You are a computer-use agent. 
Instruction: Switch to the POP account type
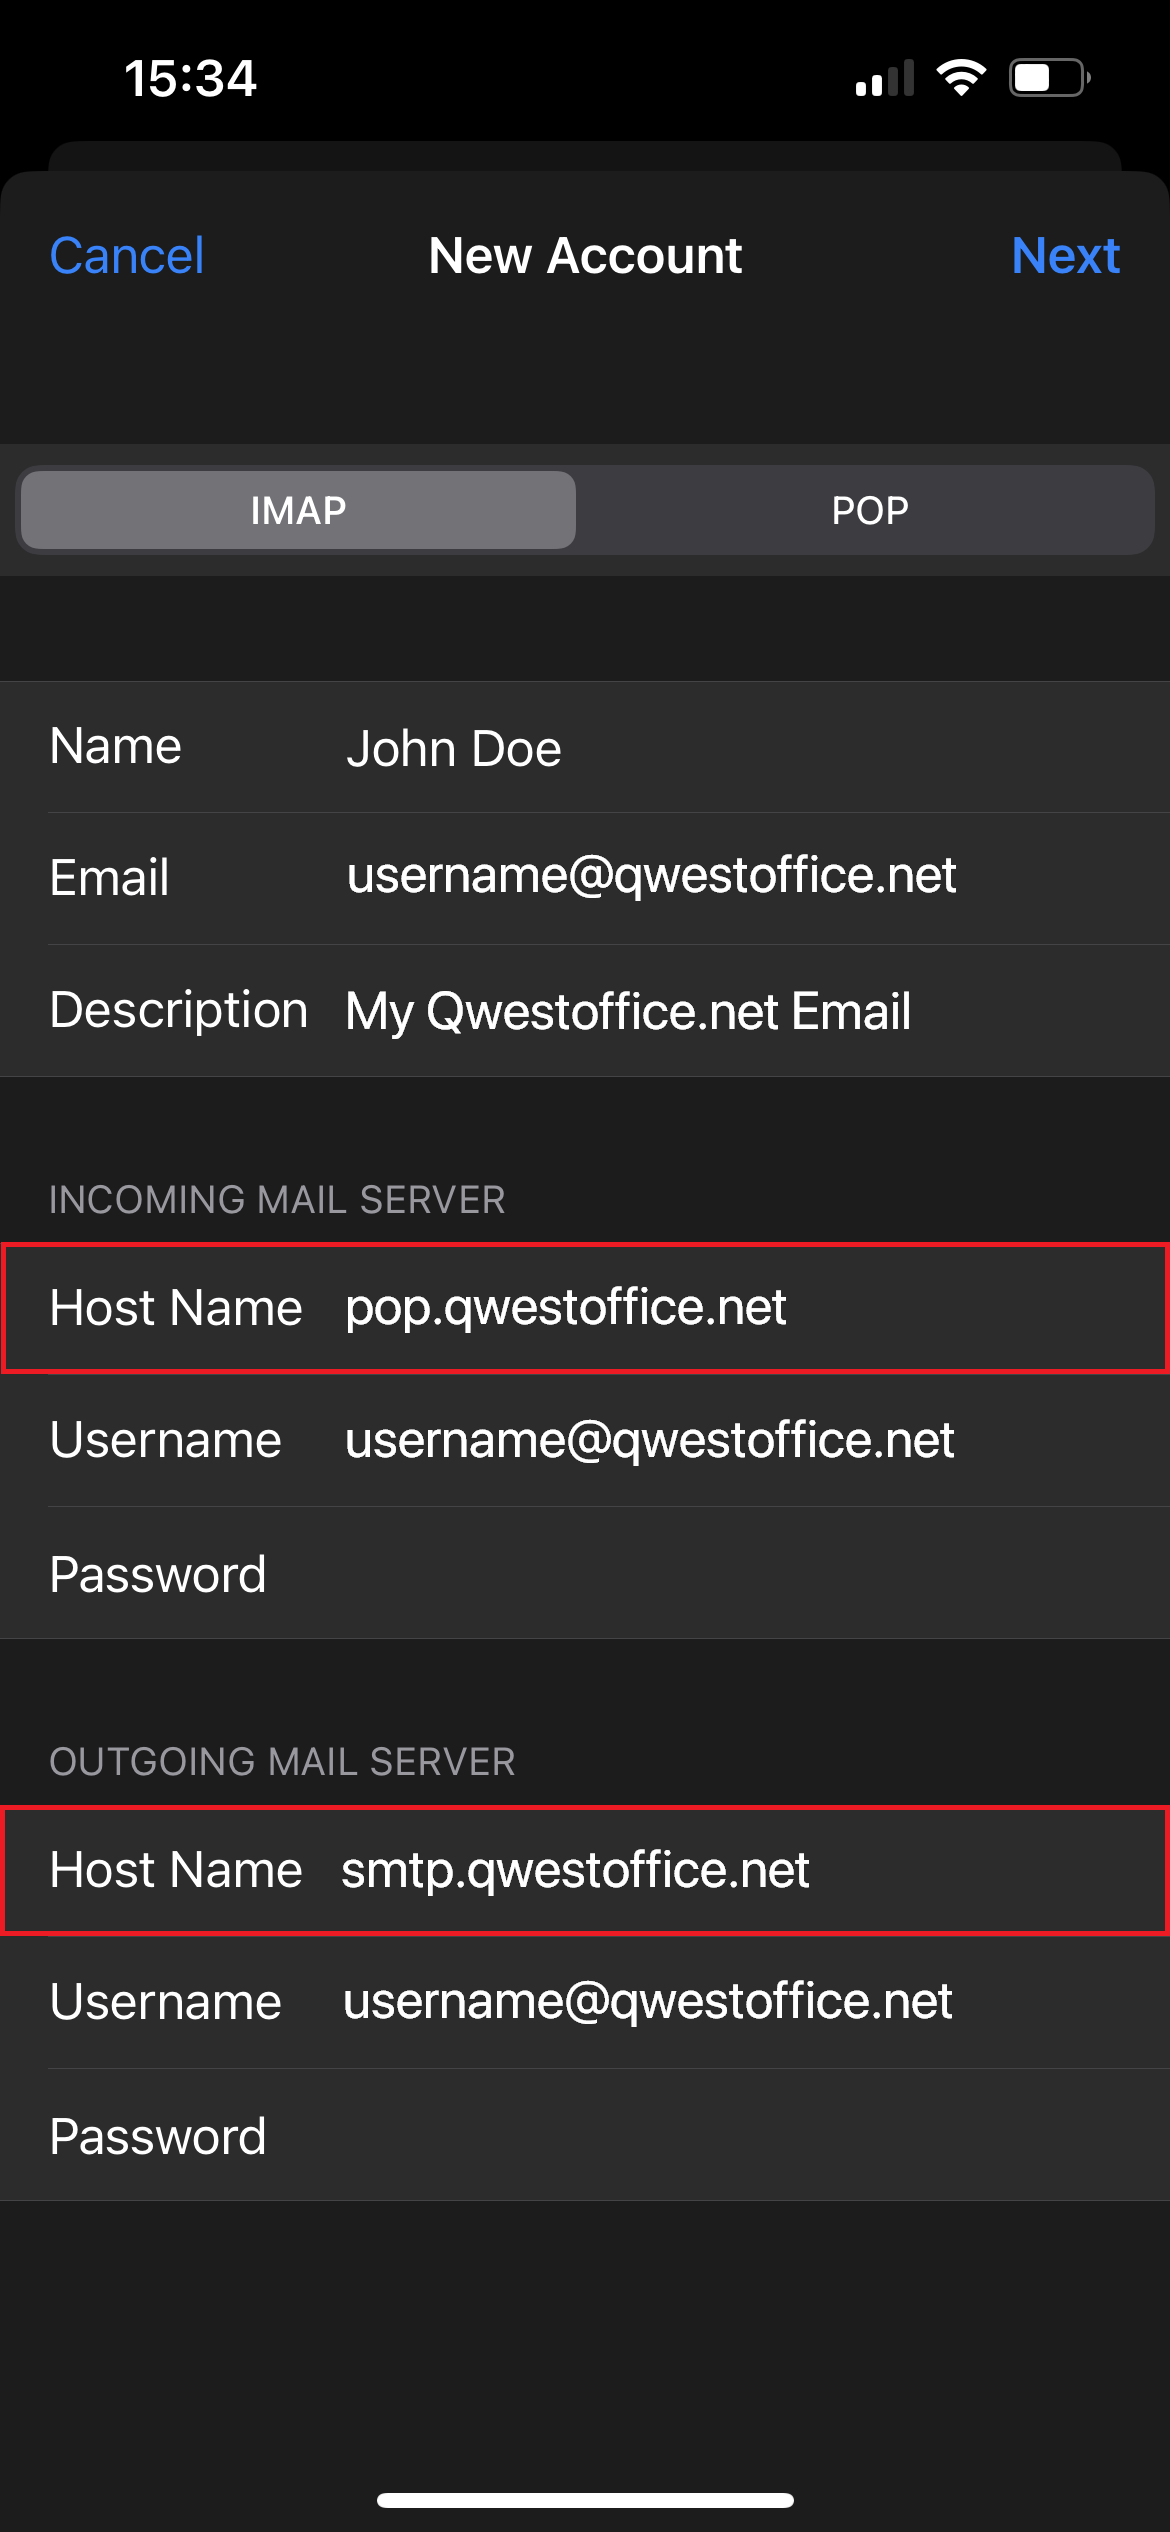pyautogui.click(x=869, y=510)
